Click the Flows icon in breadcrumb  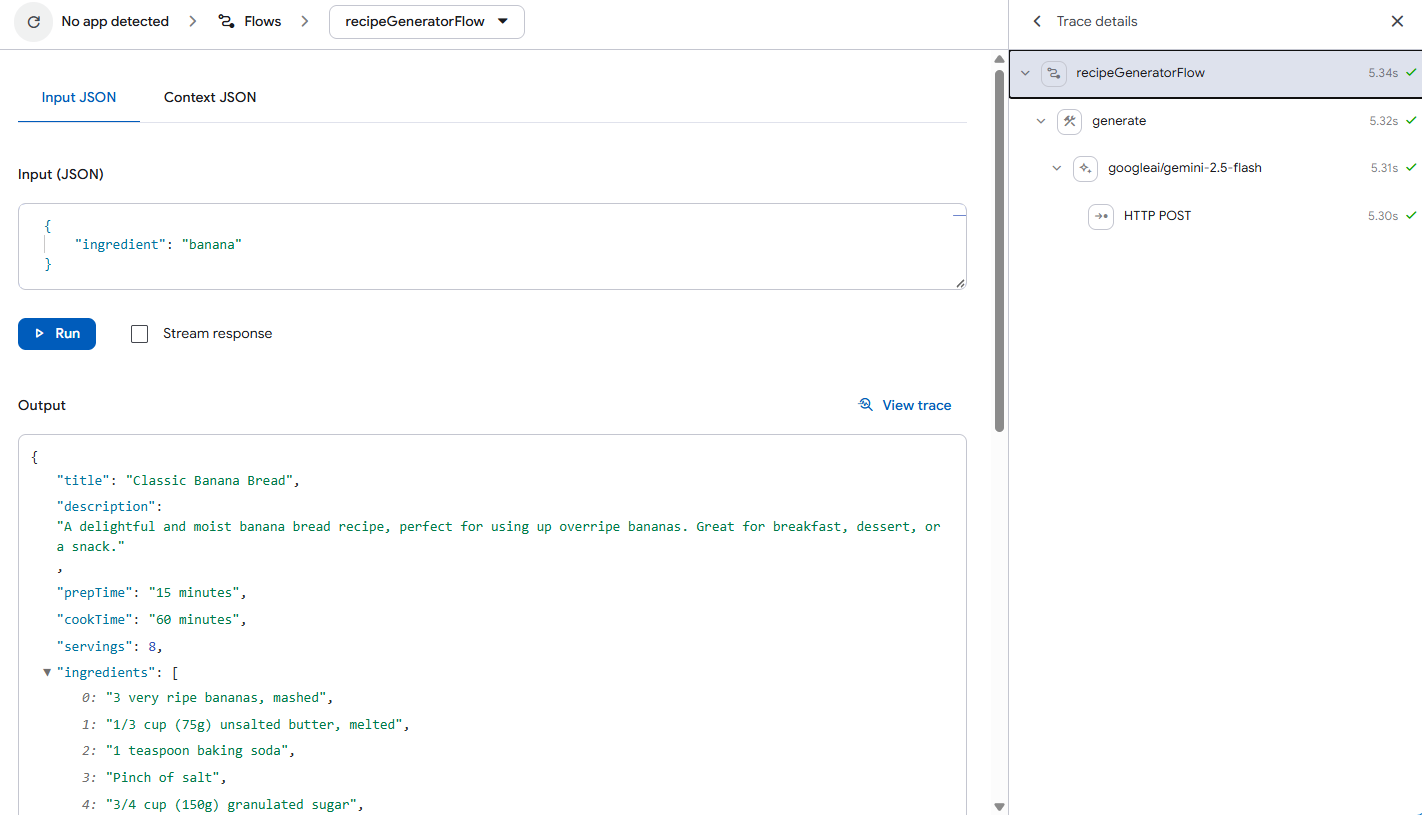227,21
